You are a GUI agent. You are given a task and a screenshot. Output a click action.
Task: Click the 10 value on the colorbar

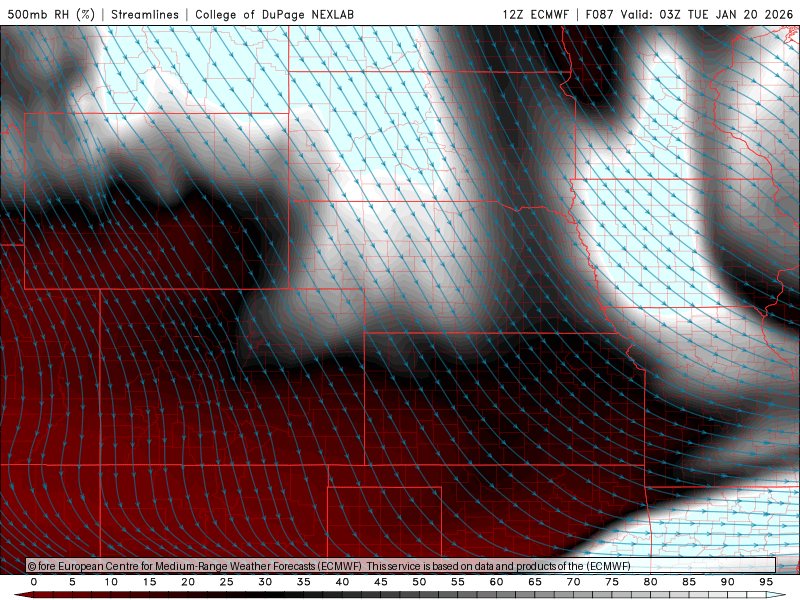(111, 582)
